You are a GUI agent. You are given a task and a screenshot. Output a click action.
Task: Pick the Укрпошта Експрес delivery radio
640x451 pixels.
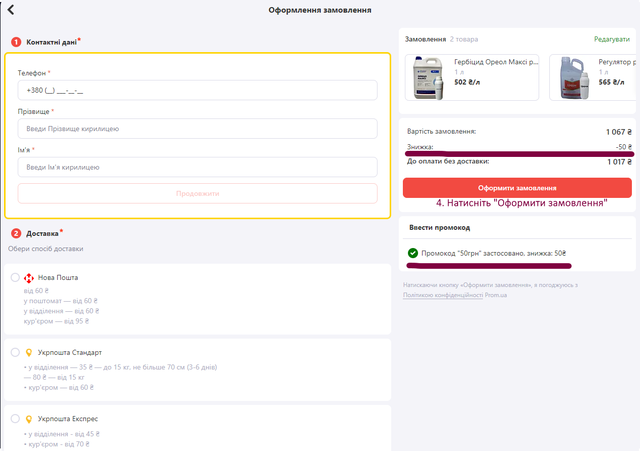(15, 418)
